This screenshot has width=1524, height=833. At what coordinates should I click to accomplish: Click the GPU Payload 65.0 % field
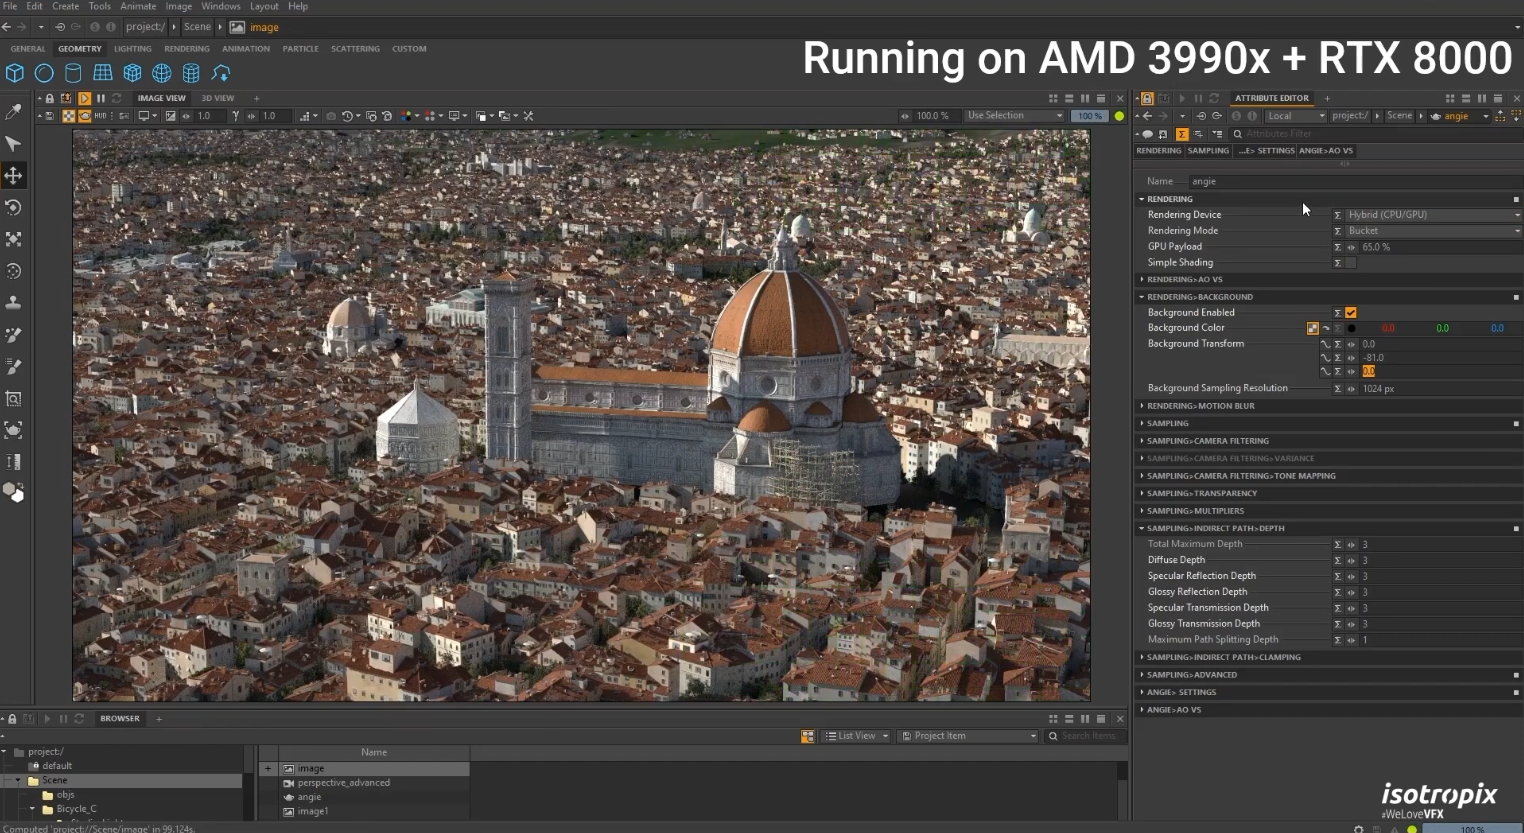pos(1440,247)
